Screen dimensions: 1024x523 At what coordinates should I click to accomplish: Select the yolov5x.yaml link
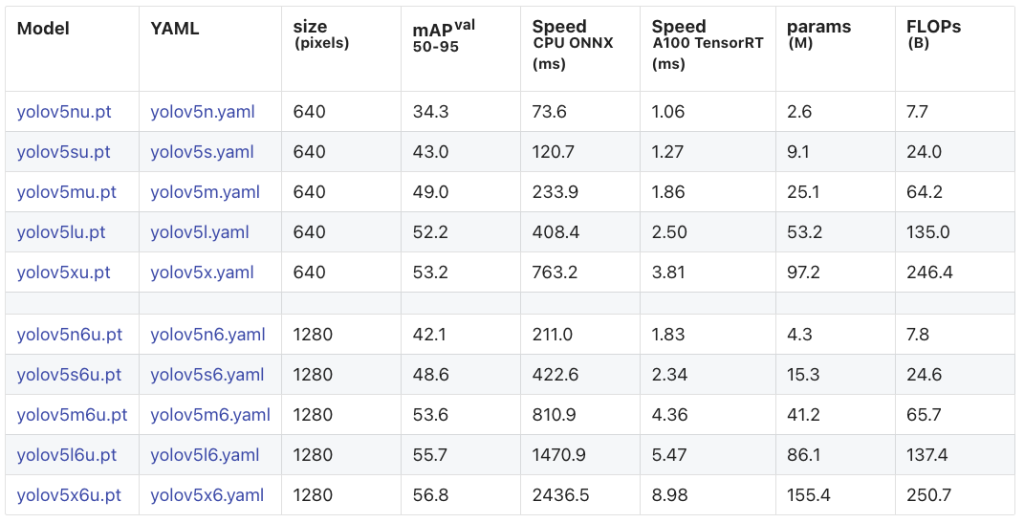[x=202, y=273]
